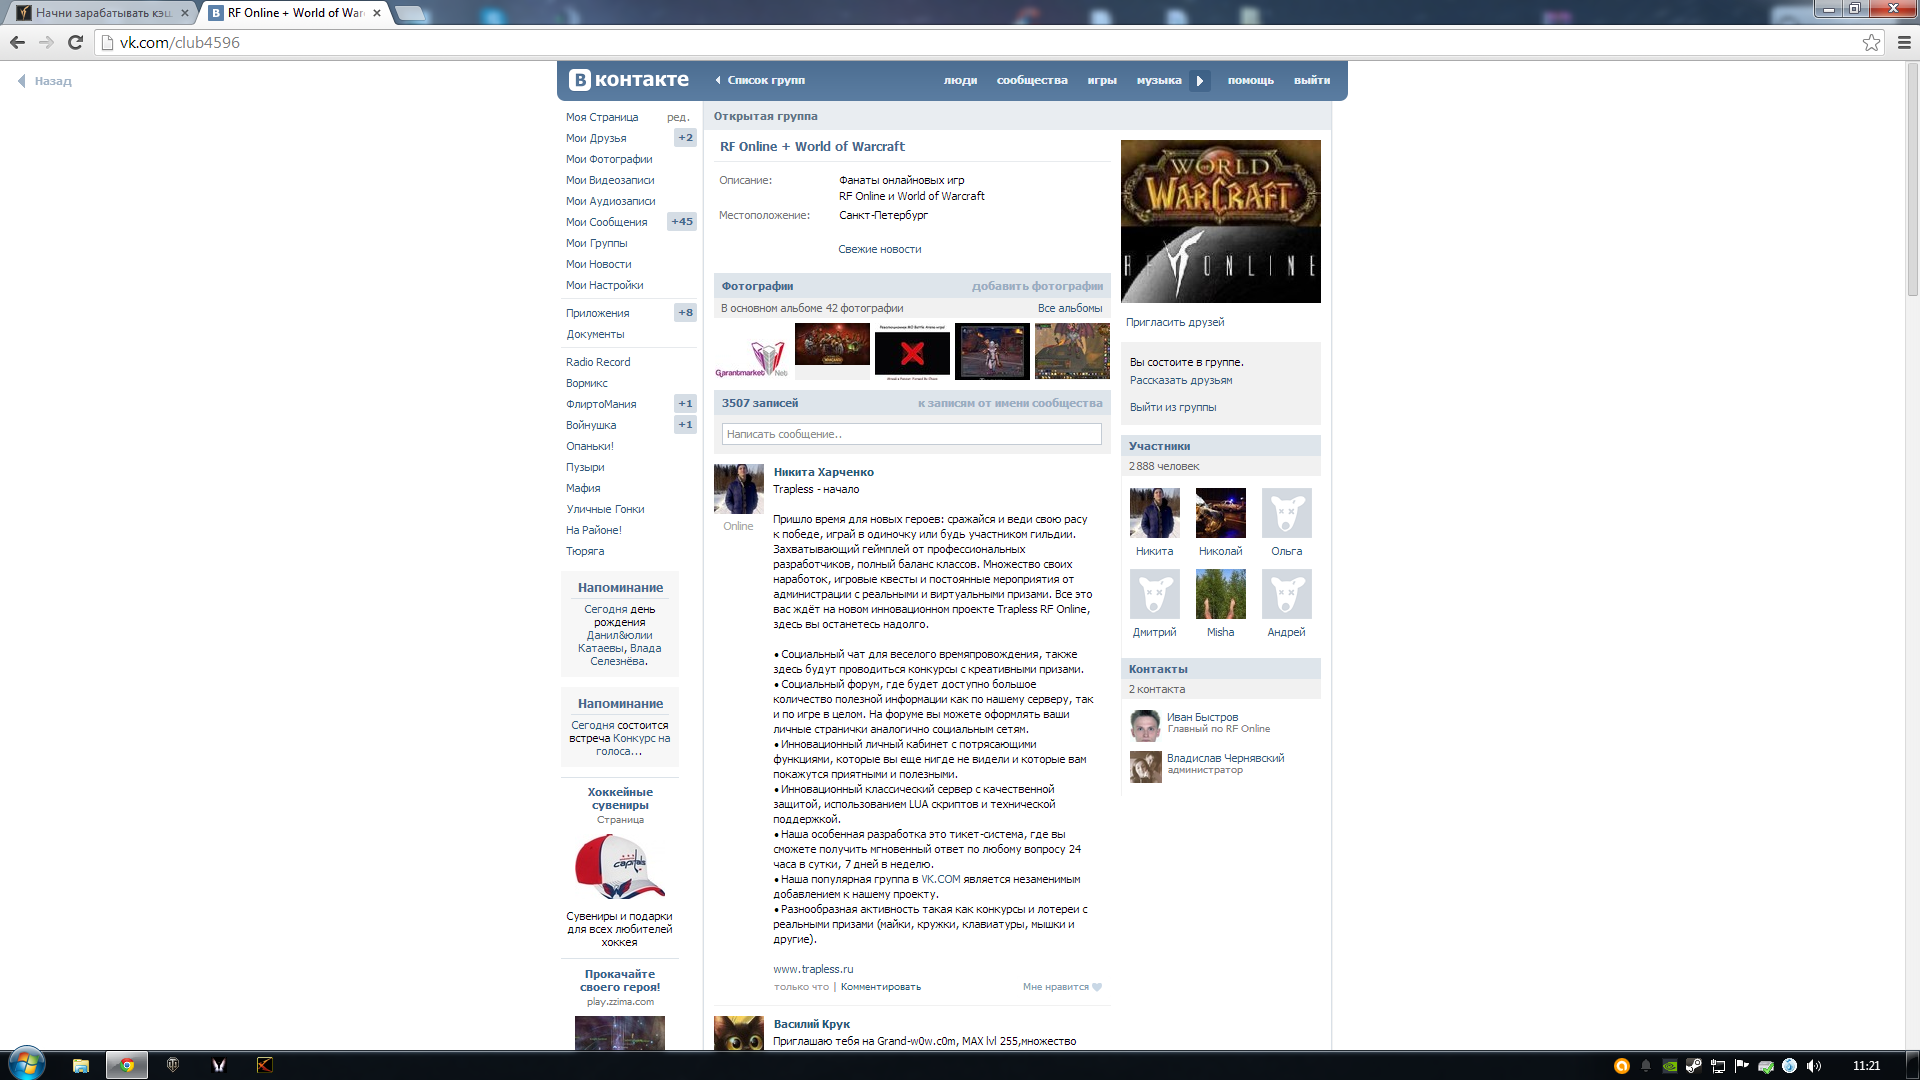Open member Ольга's avatar

(x=1287, y=513)
